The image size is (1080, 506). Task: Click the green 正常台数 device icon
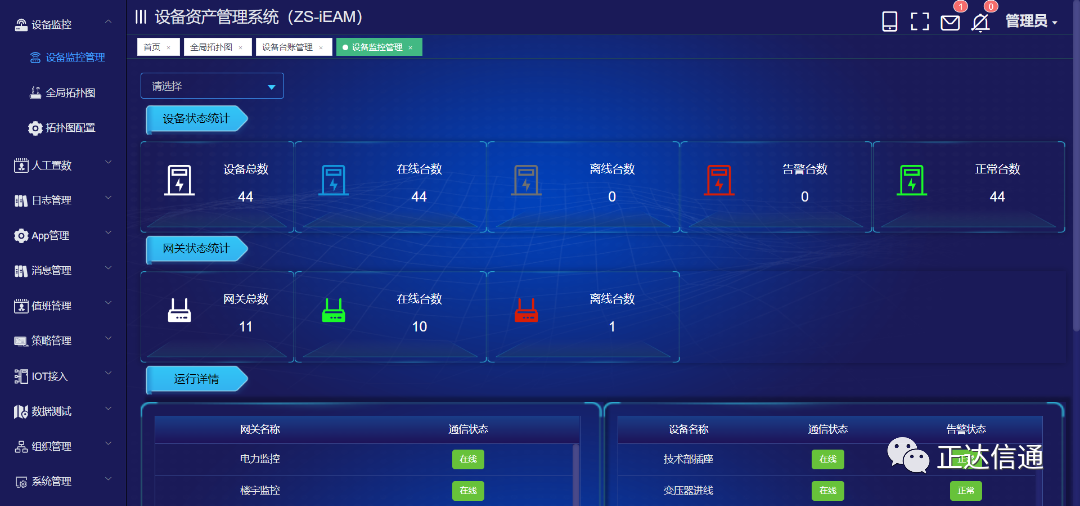coord(912,180)
